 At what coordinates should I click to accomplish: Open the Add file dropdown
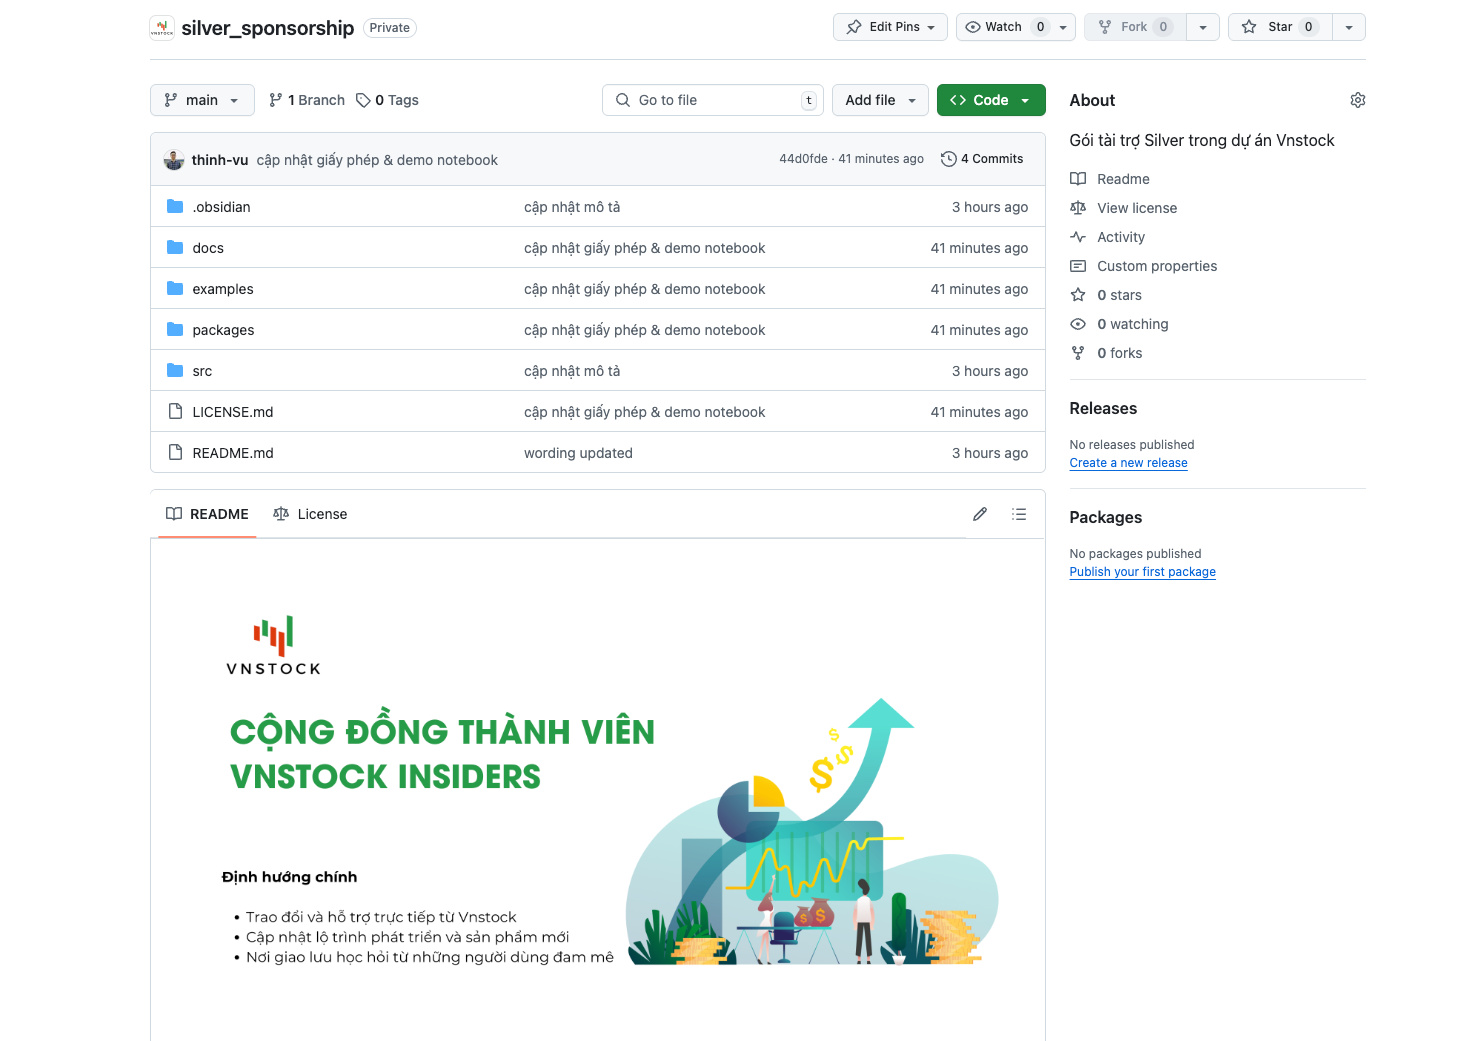click(880, 100)
